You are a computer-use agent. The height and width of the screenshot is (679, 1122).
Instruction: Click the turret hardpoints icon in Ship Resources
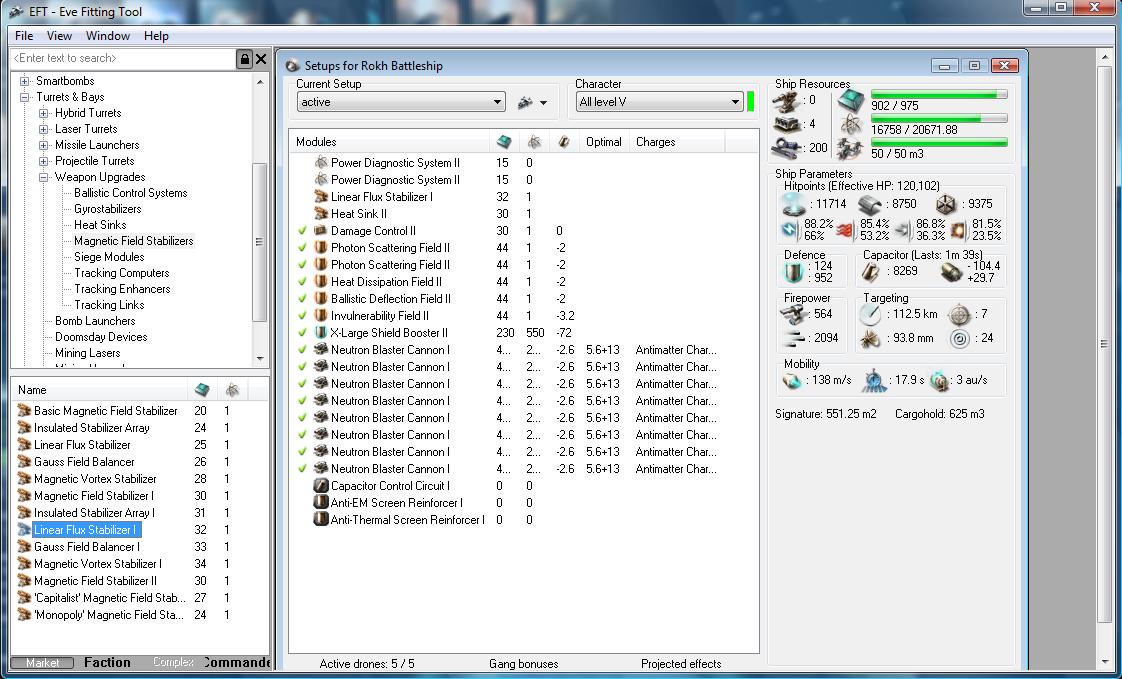[x=787, y=101]
